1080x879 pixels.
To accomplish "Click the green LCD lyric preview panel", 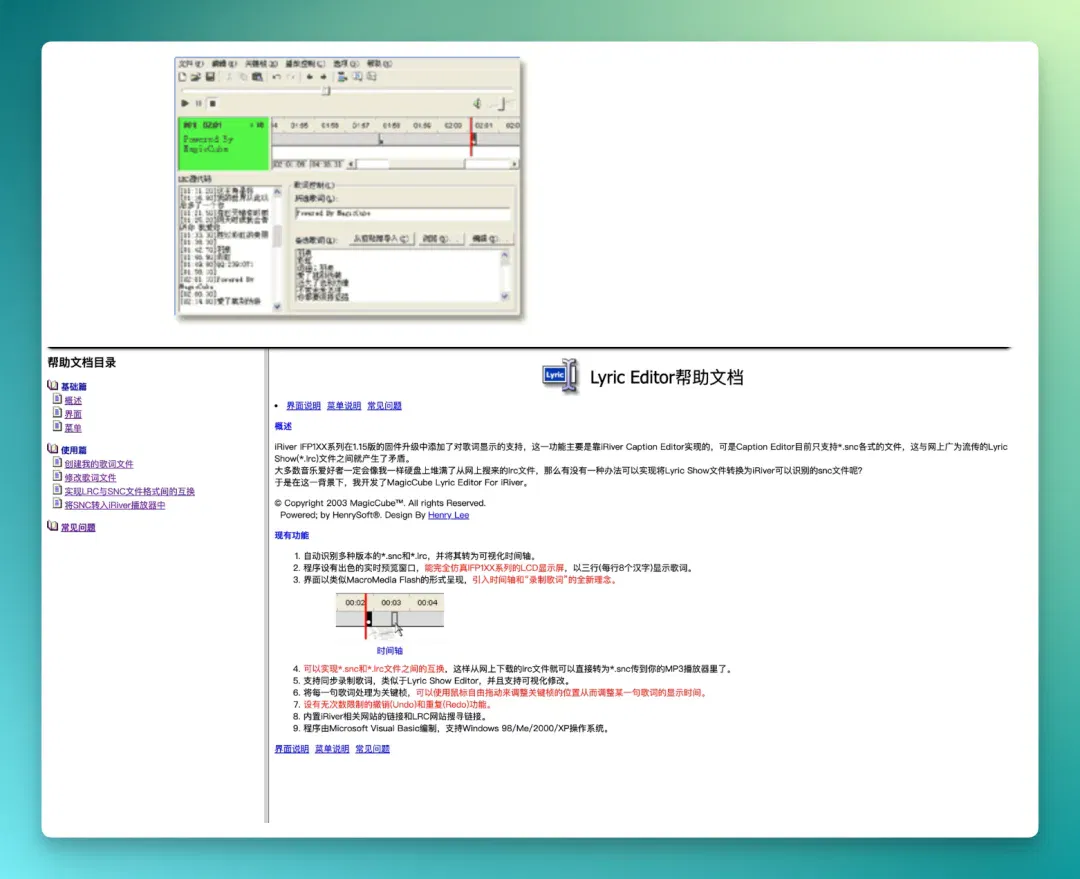I will tap(223, 143).
